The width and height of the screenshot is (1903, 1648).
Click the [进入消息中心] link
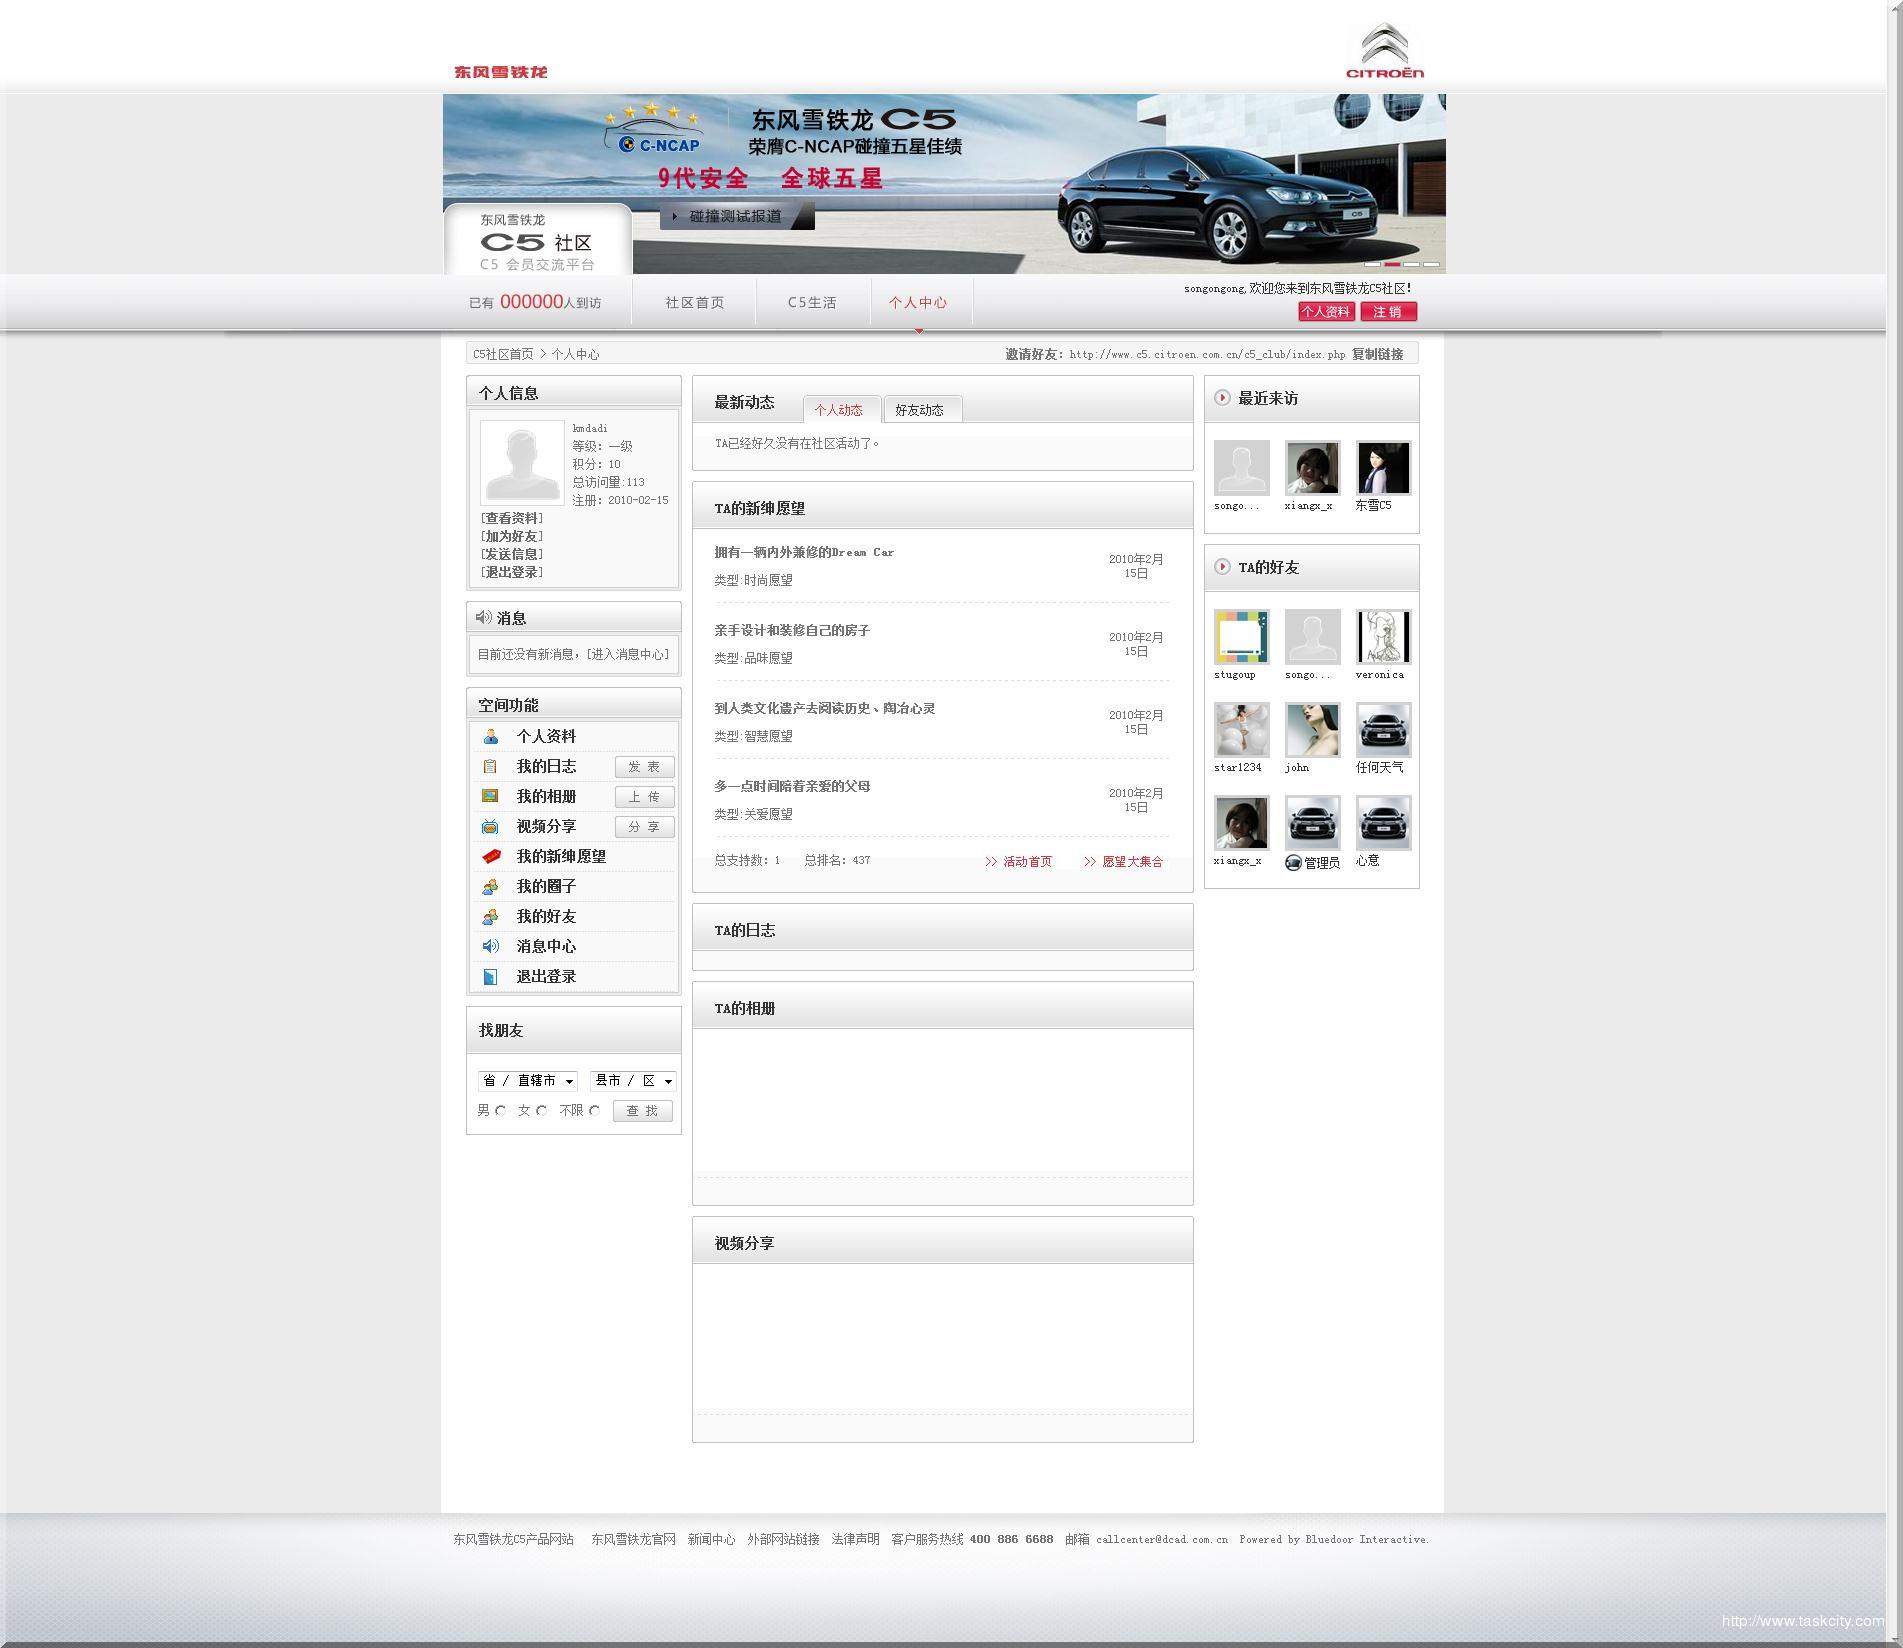click(x=628, y=654)
